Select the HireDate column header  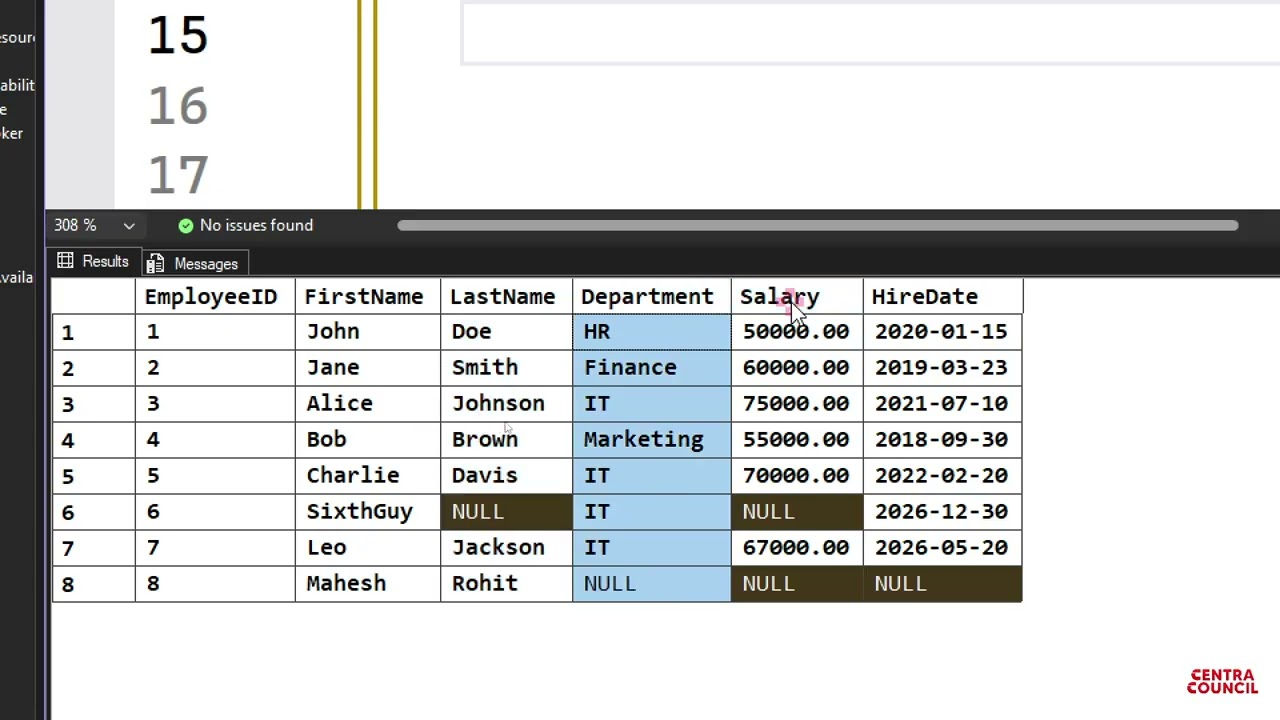tap(943, 297)
